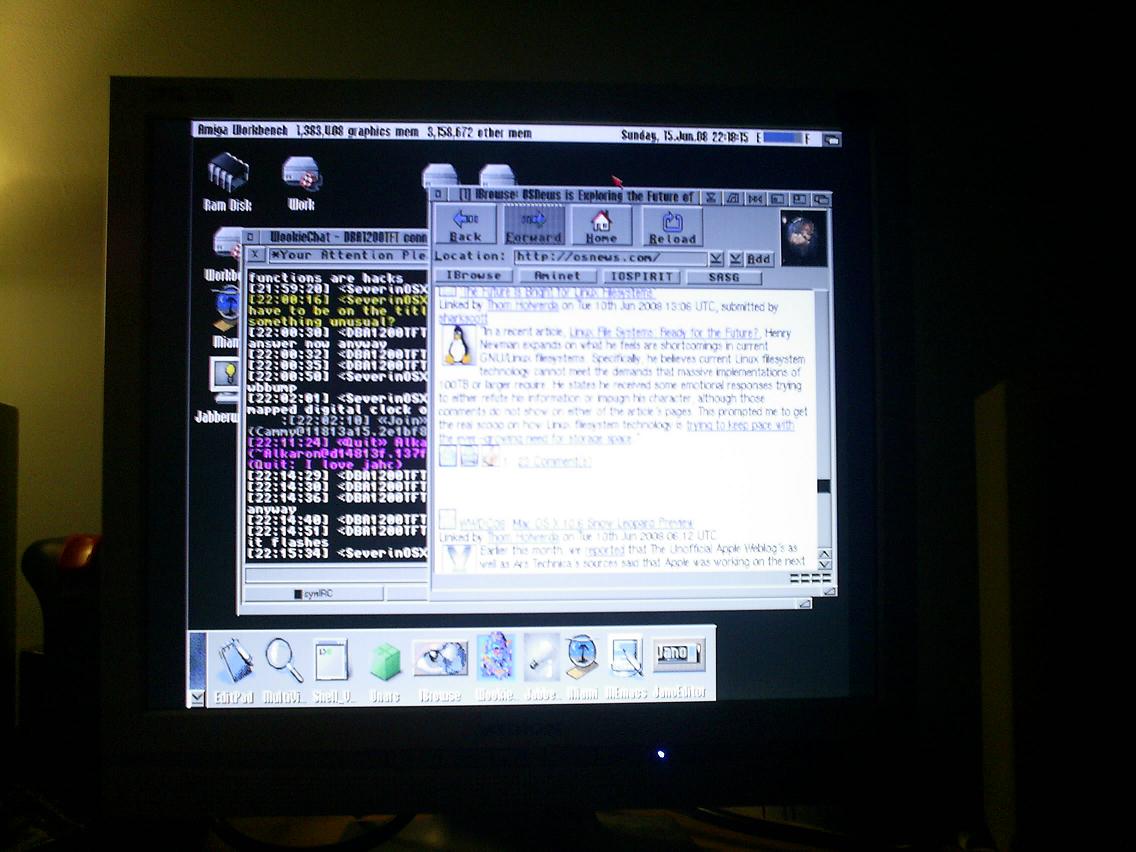The image size is (1136, 852).
Task: Click the WookieChat topic 'Your Attention' field
Action: point(348,255)
